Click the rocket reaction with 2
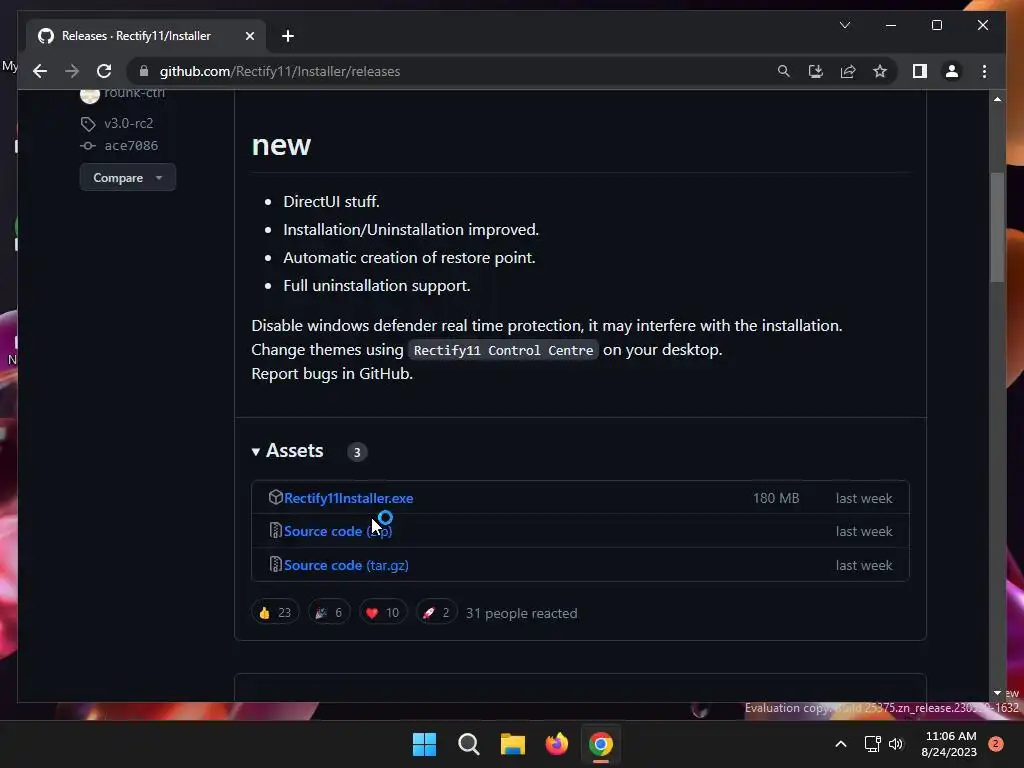 point(436,613)
